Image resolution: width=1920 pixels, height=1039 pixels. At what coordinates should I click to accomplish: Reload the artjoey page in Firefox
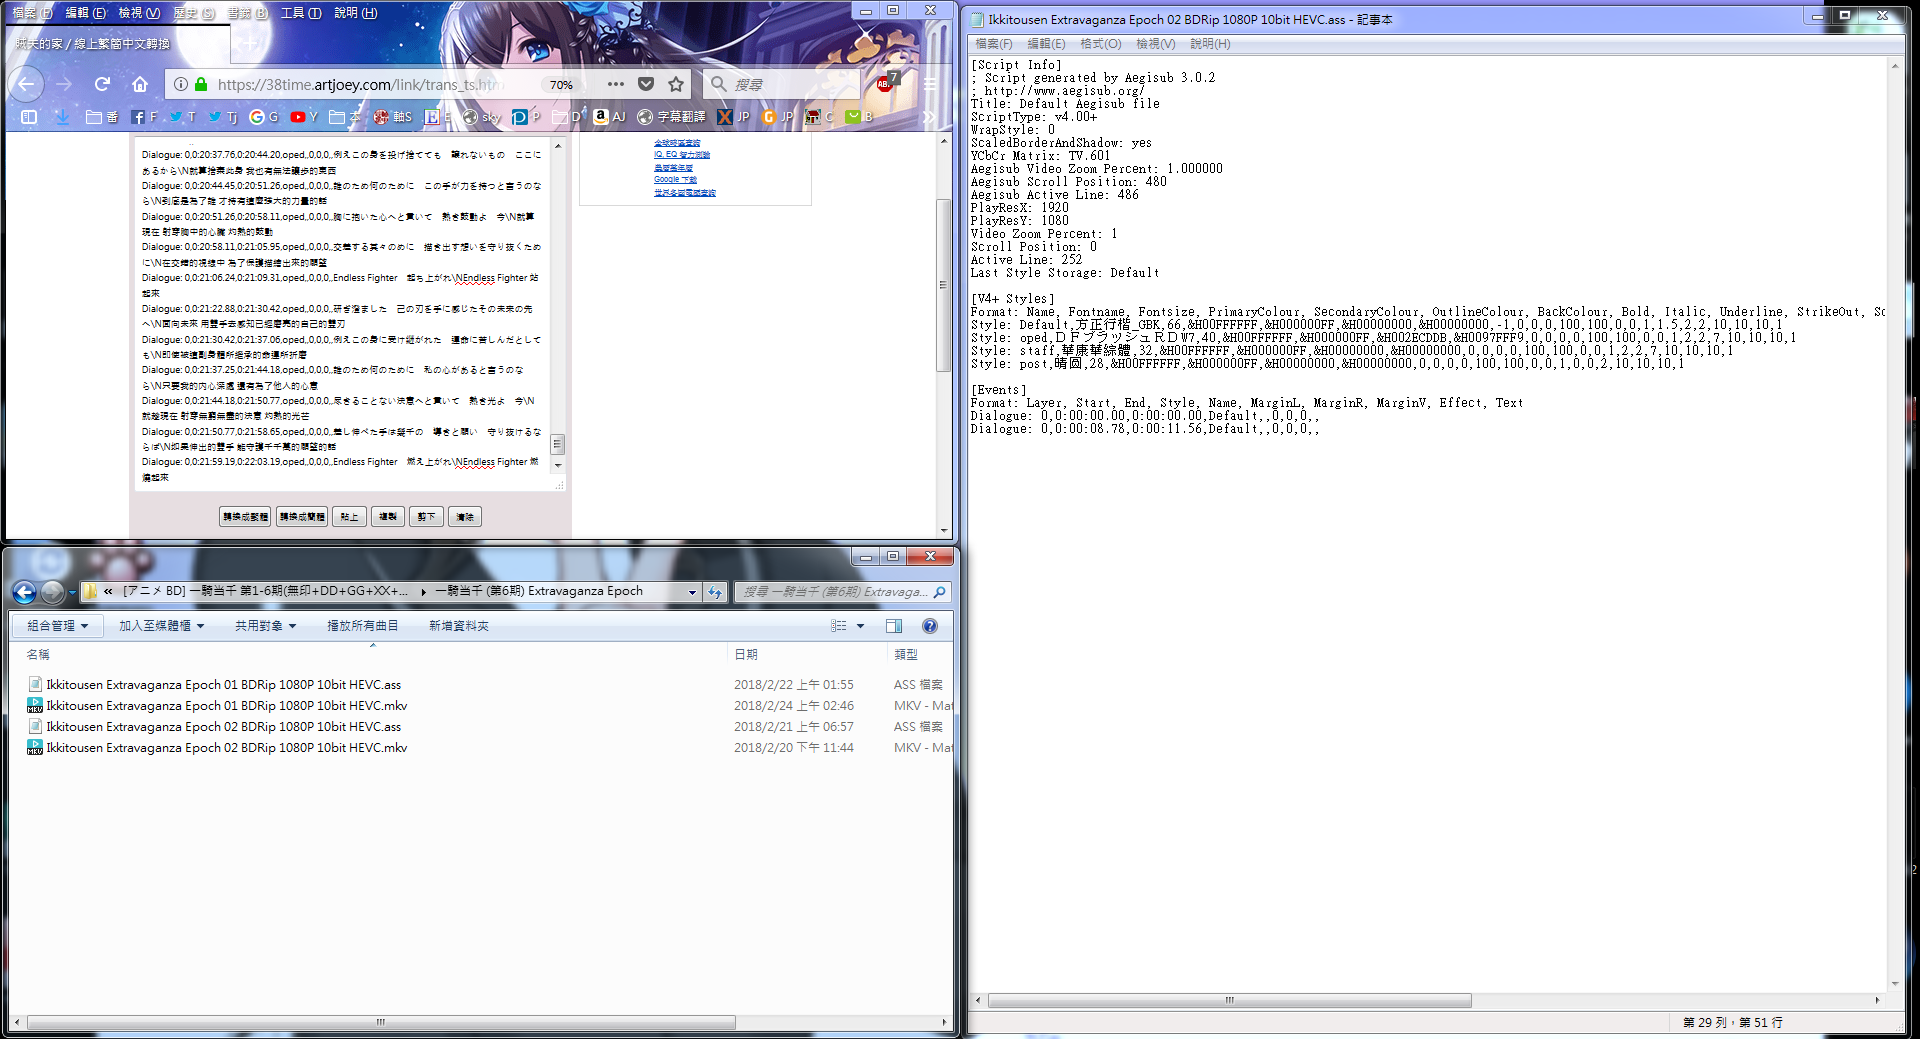[102, 84]
